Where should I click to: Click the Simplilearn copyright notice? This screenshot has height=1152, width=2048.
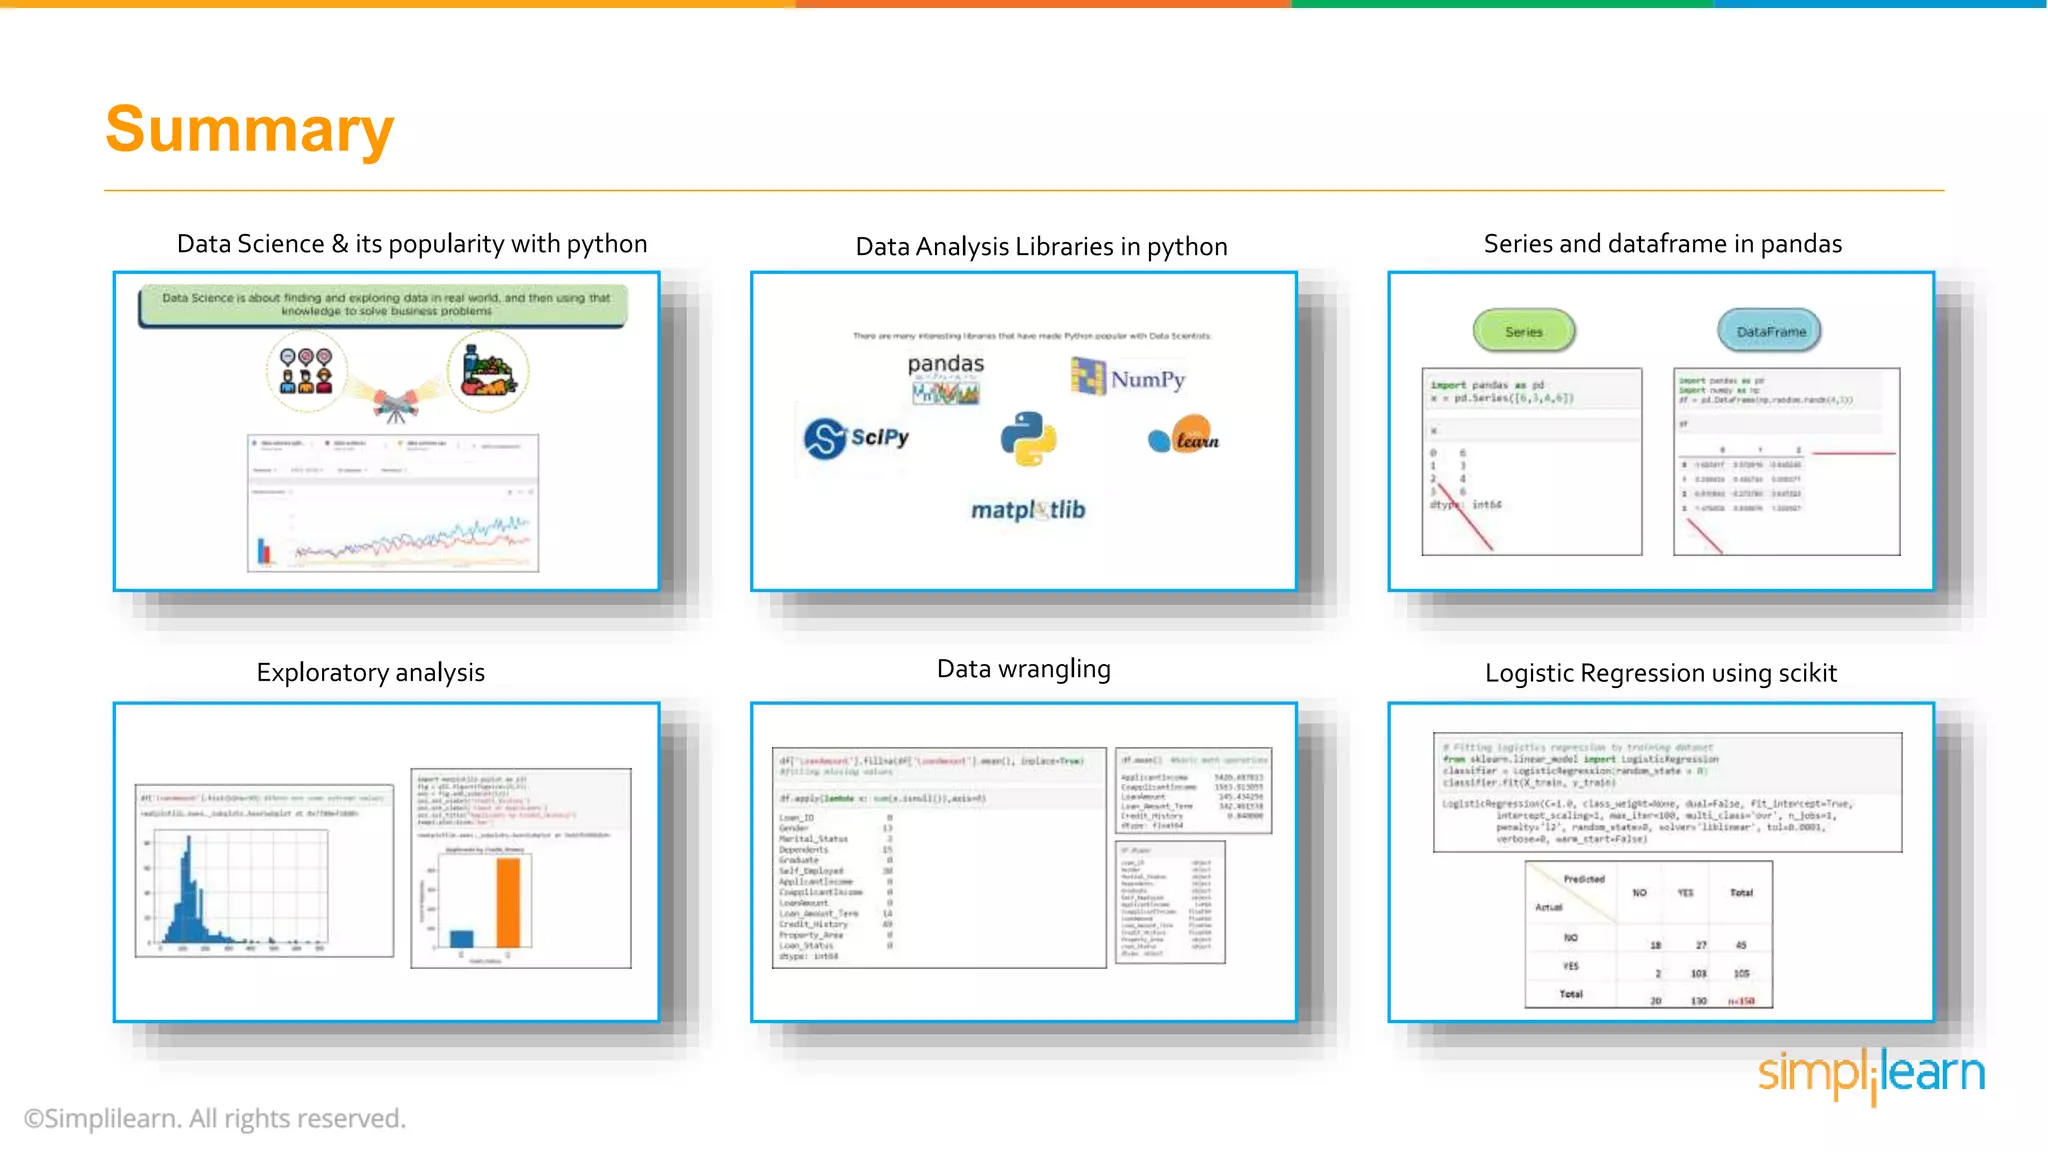(x=215, y=1118)
